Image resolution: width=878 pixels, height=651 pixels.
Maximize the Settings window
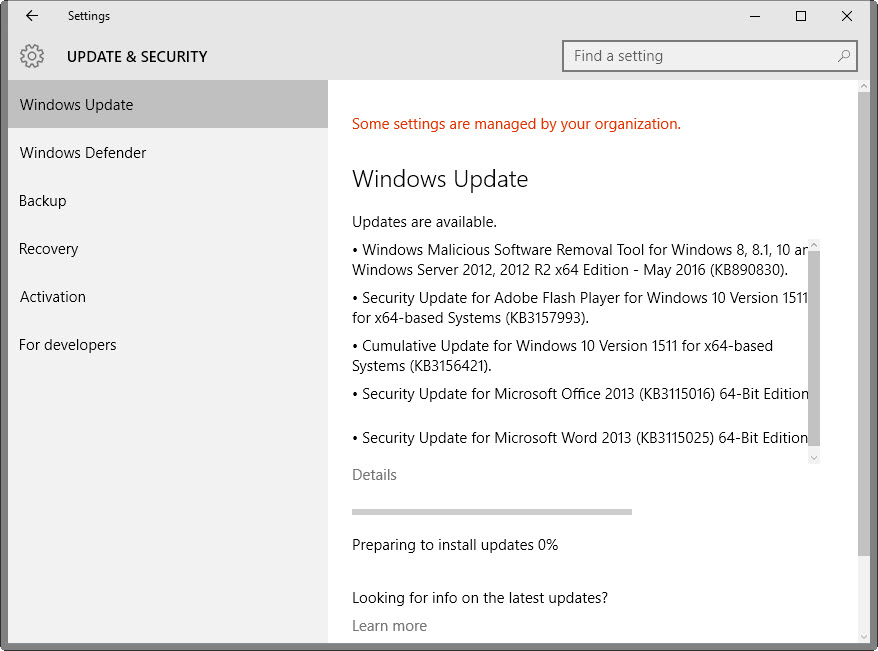click(801, 16)
